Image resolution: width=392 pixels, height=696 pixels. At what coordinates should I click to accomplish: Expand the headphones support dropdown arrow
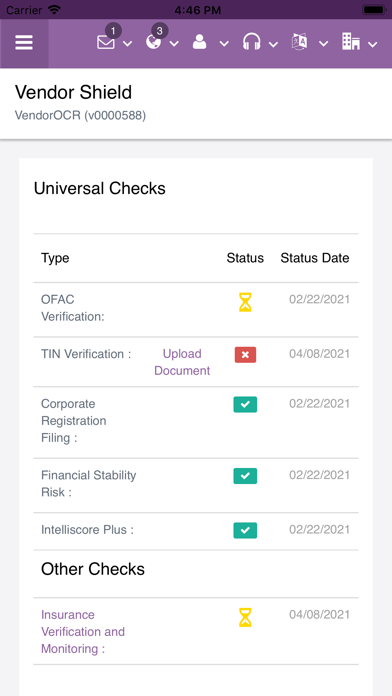tap(273, 44)
